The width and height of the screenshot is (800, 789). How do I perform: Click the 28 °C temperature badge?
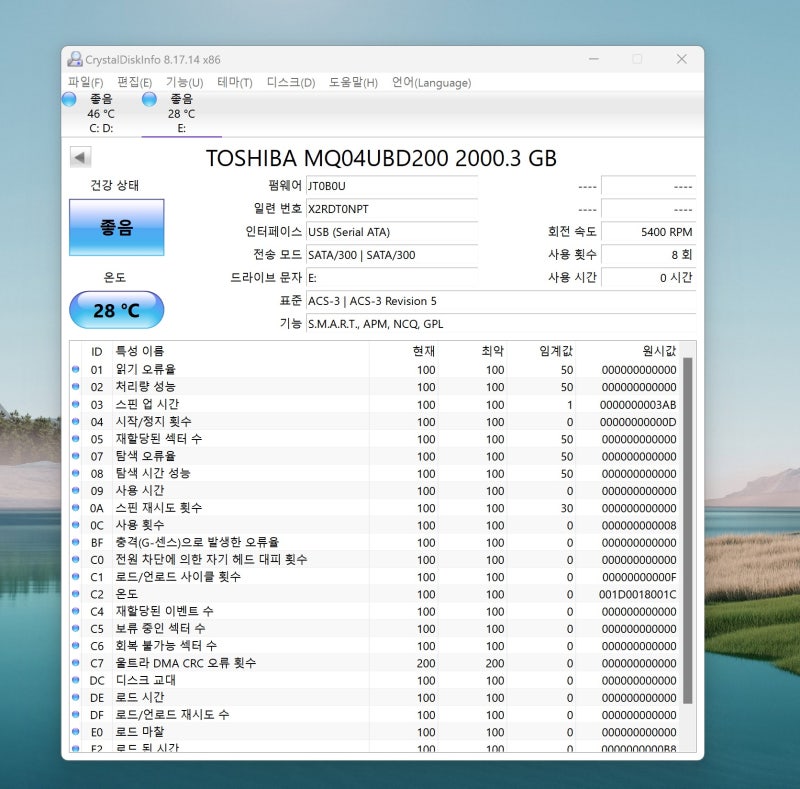click(x=115, y=310)
